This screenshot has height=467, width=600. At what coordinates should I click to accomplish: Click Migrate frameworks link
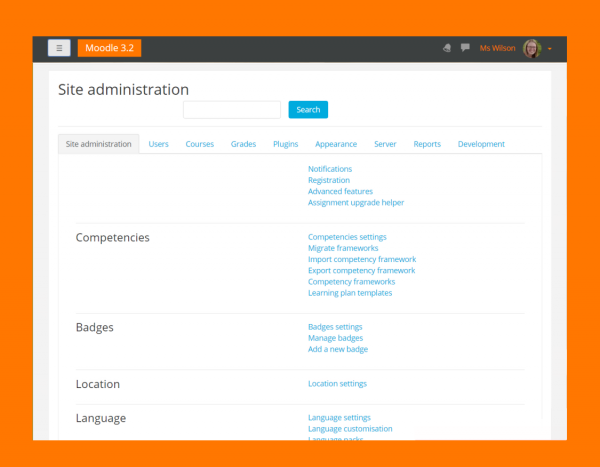coord(343,248)
